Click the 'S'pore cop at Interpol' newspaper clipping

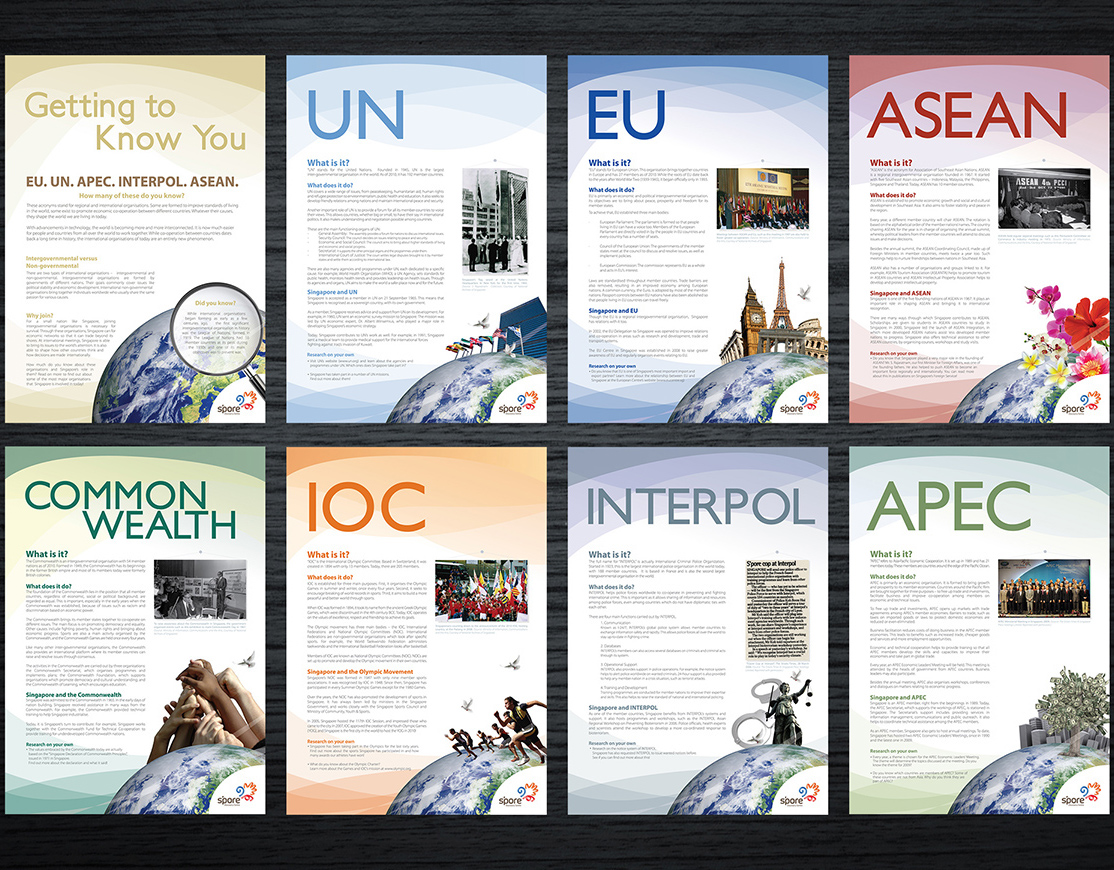pos(777,610)
